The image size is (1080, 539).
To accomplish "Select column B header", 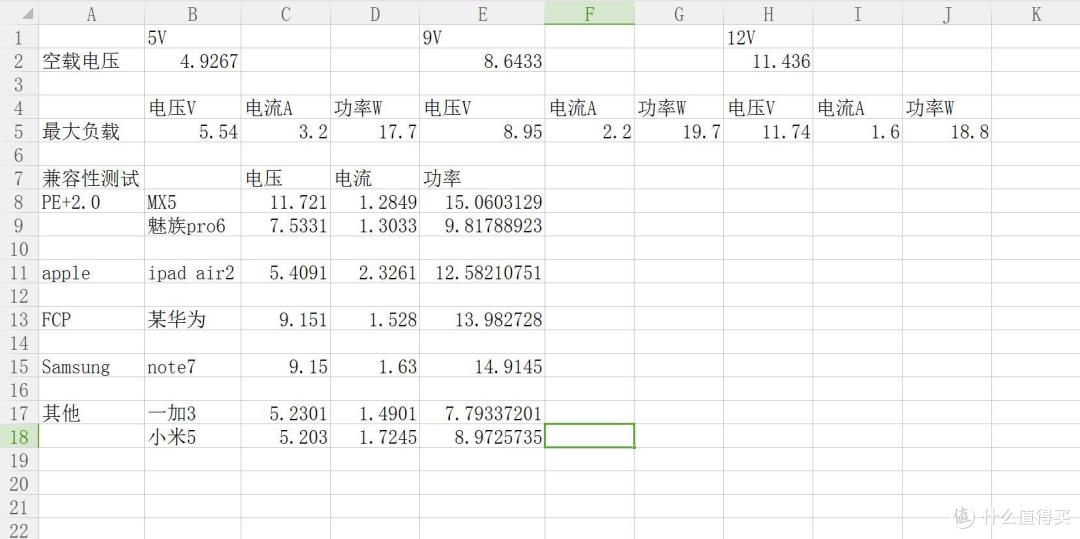I will (193, 14).
